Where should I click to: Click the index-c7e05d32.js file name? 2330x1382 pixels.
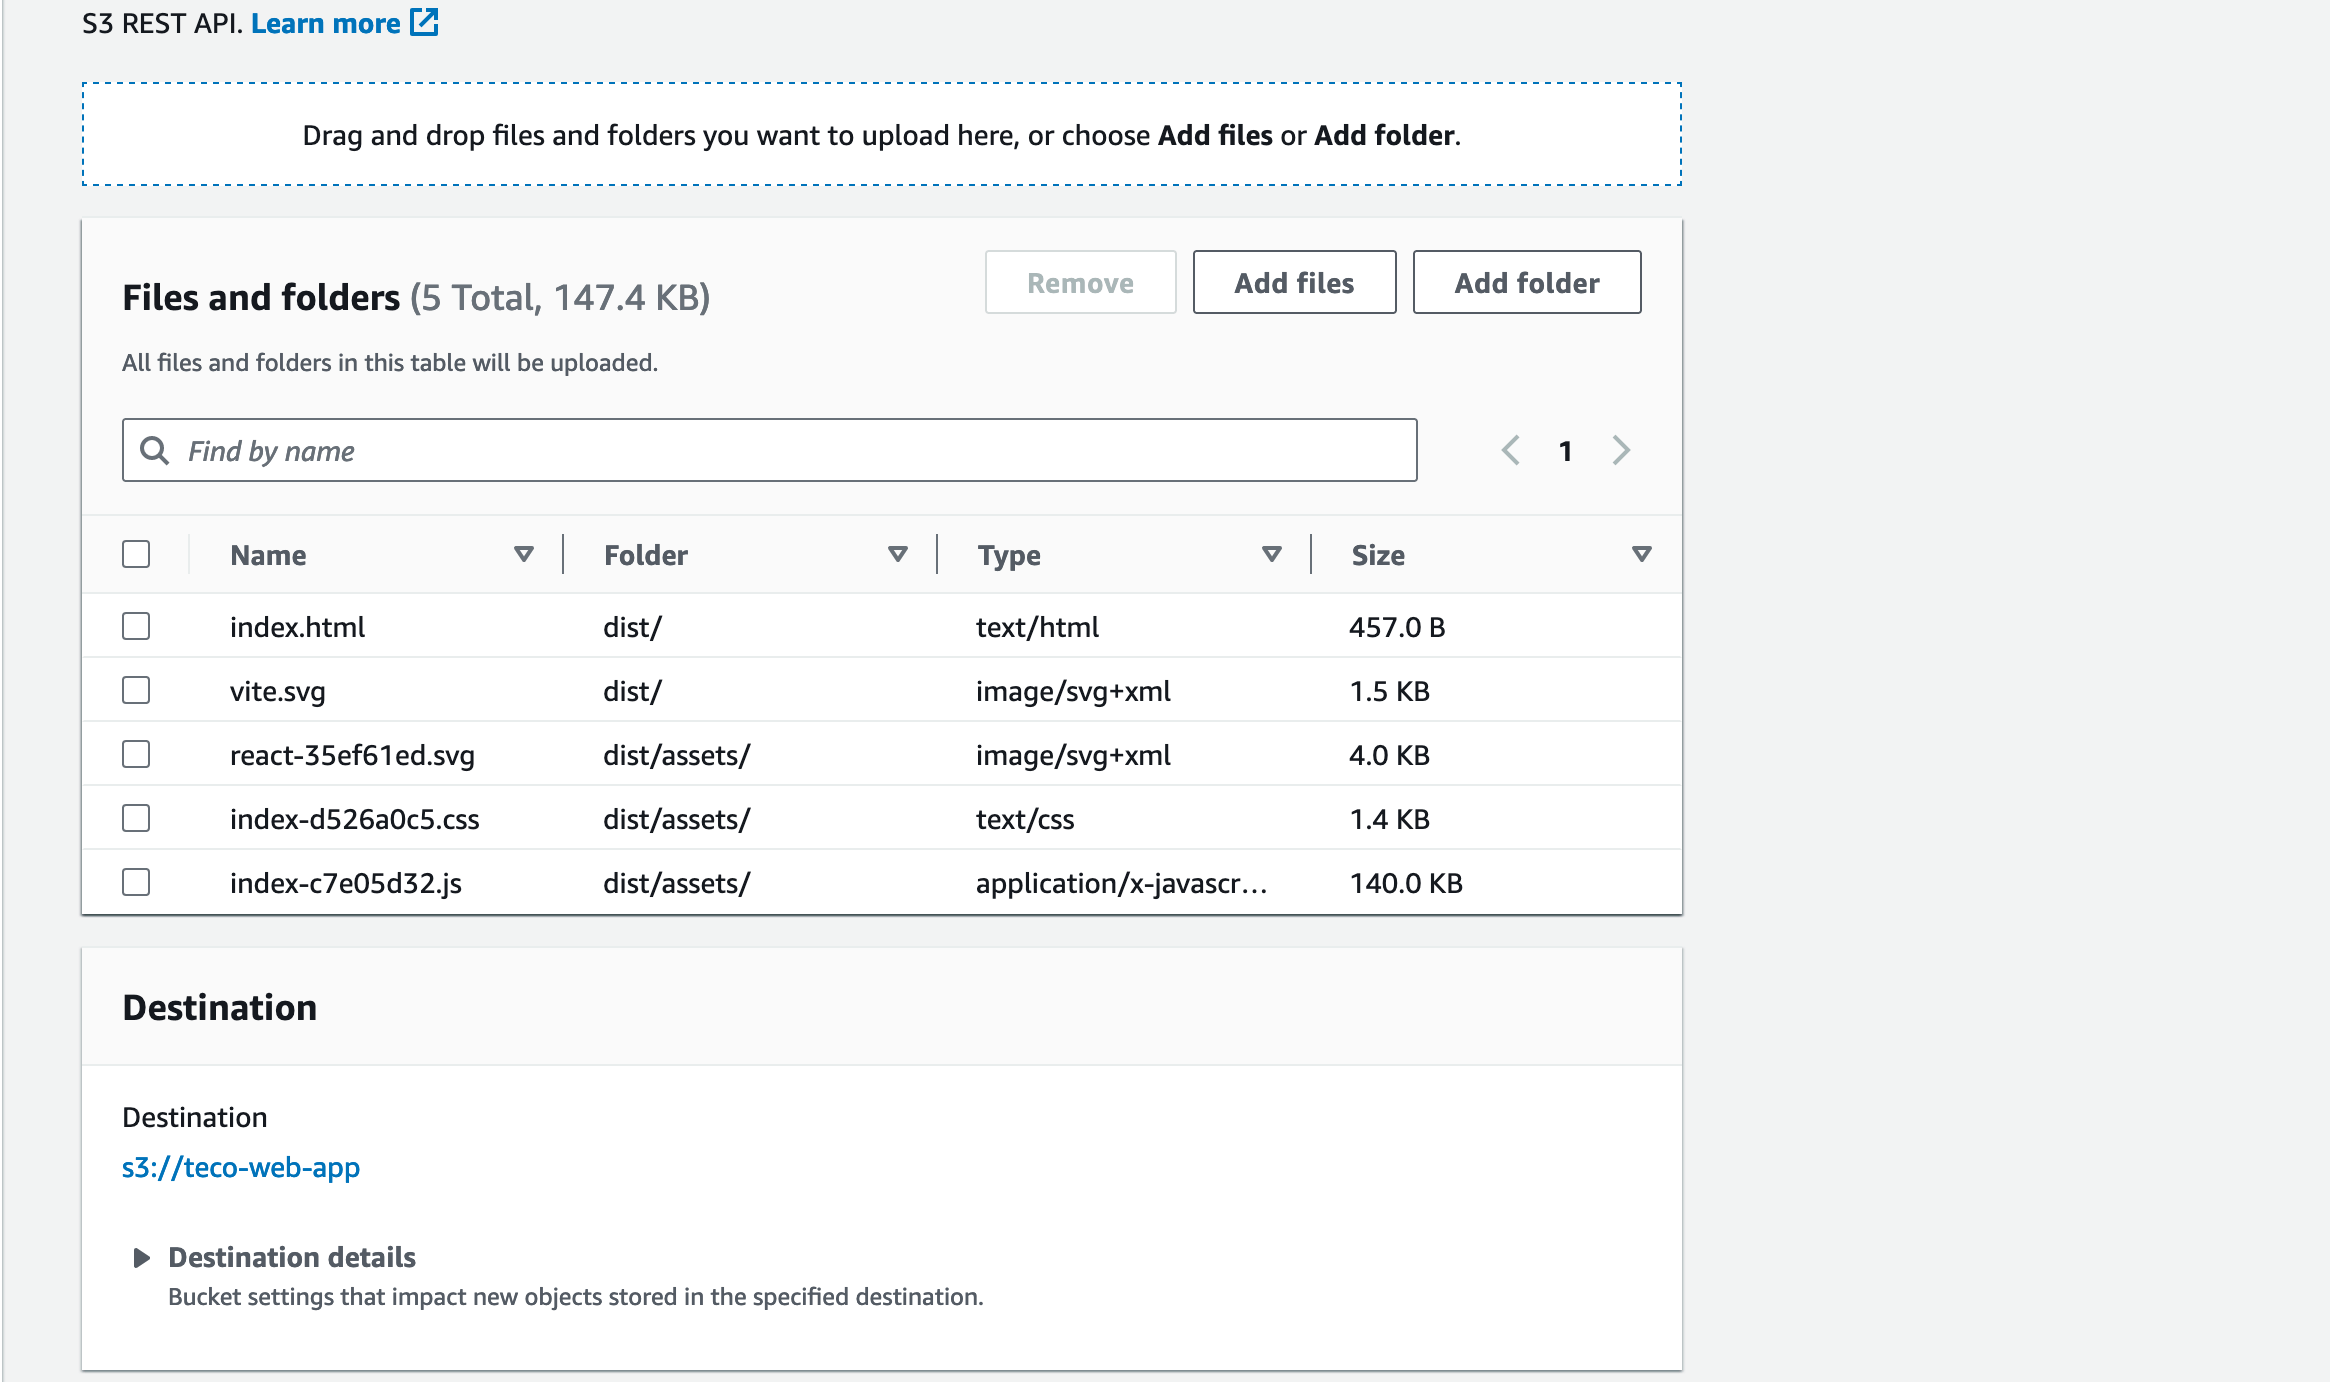[x=346, y=883]
